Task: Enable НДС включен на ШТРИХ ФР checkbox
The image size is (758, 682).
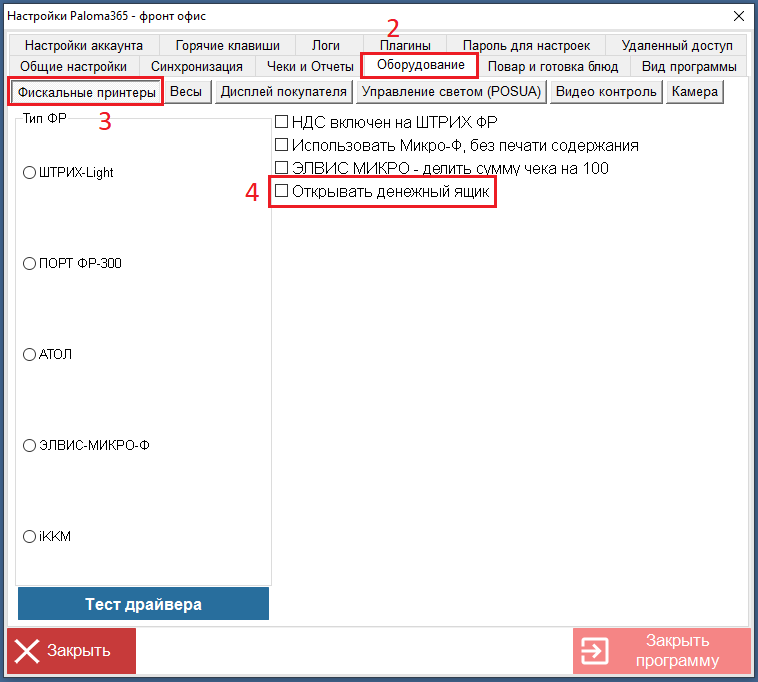Action: pos(282,122)
